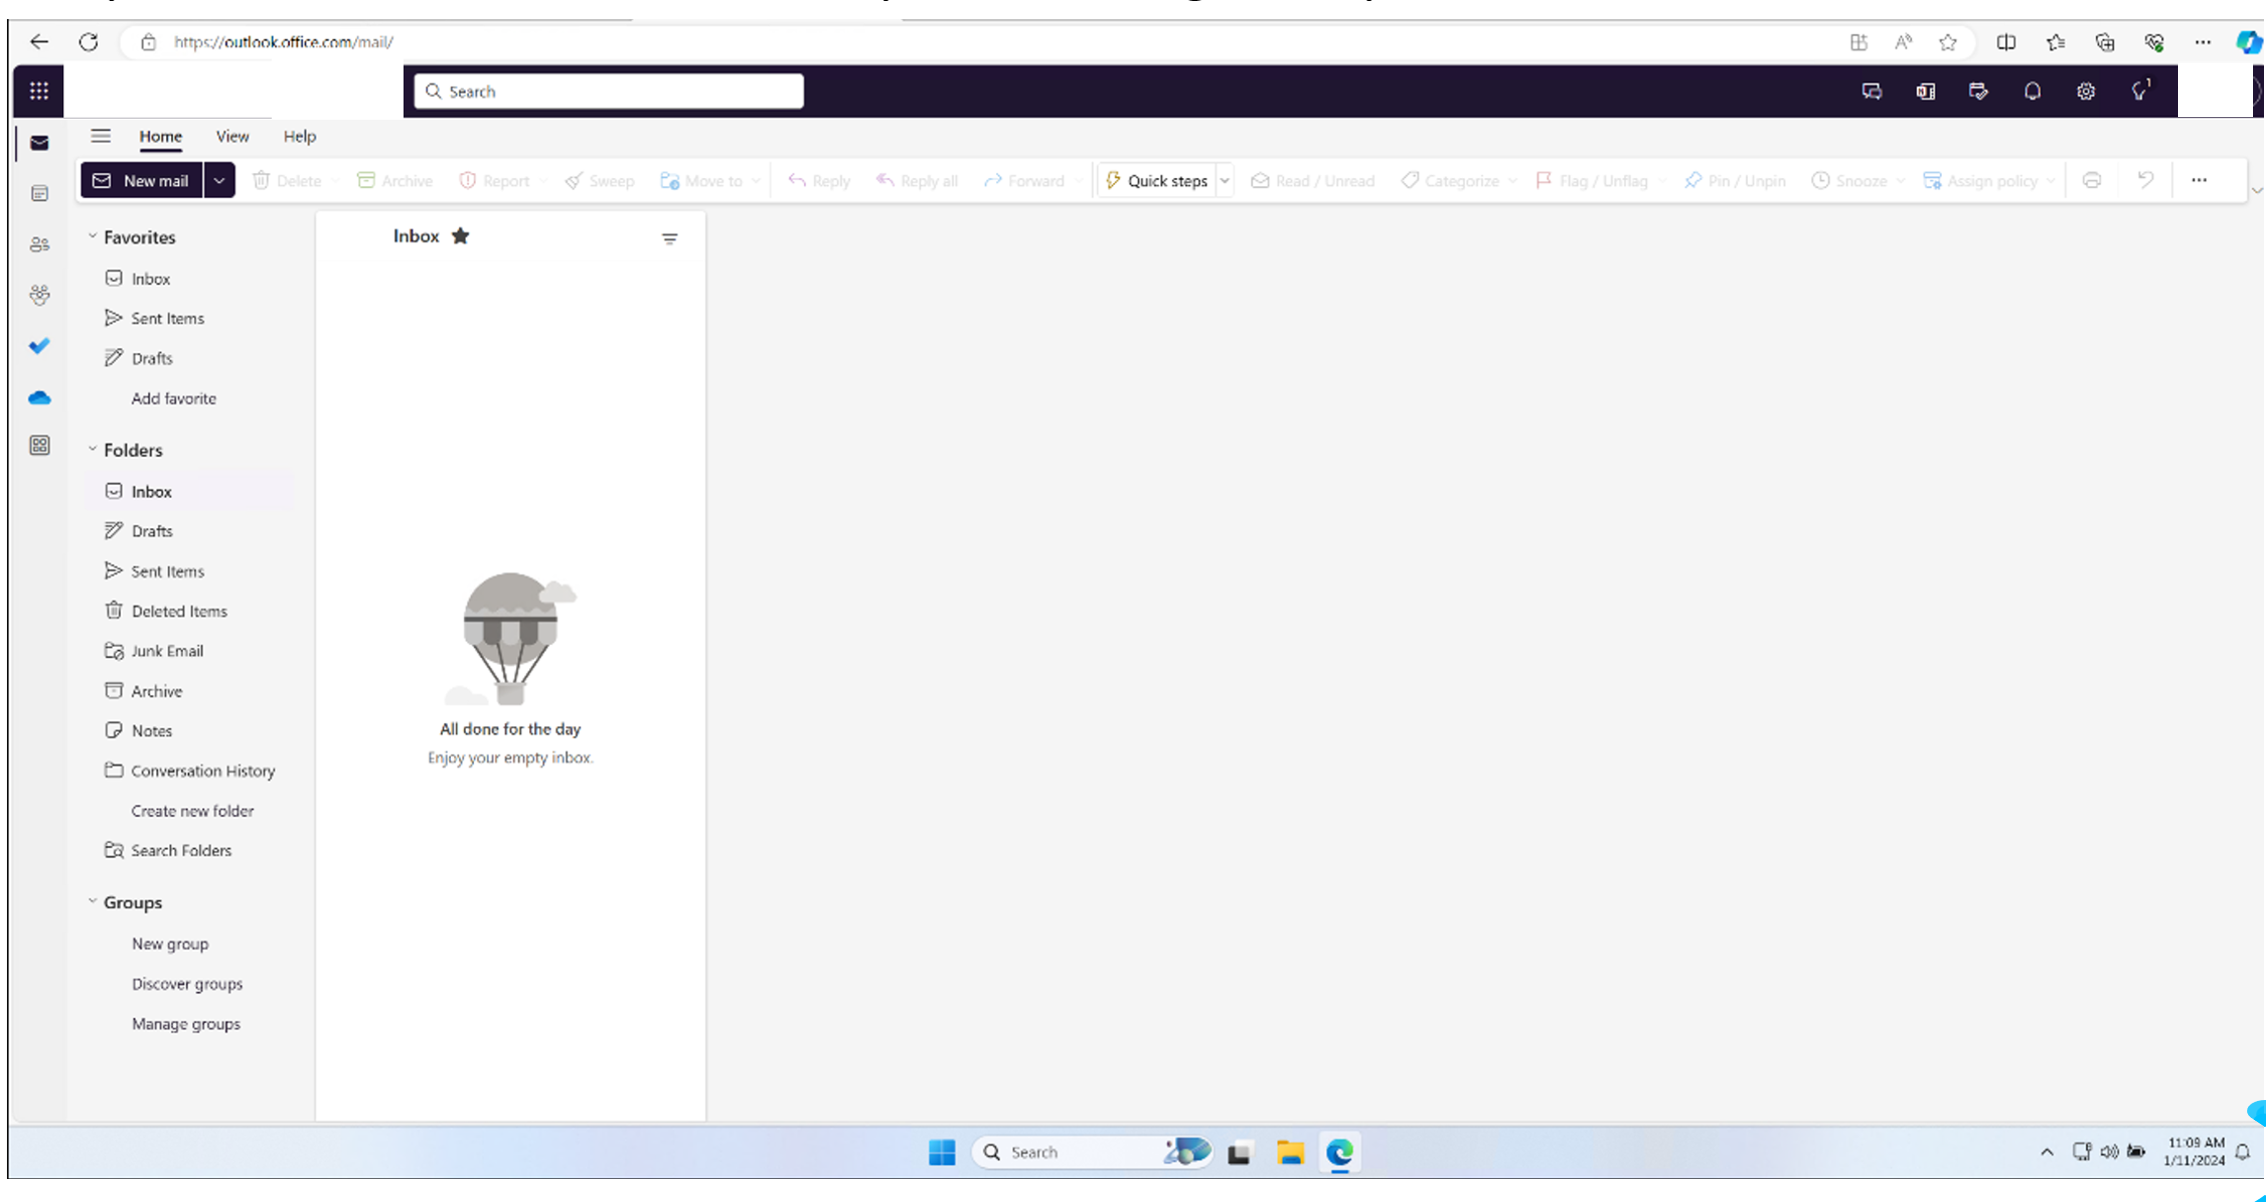The width and height of the screenshot is (2266, 1202).
Task: Select the Help ribbon tab
Action: coord(299,136)
